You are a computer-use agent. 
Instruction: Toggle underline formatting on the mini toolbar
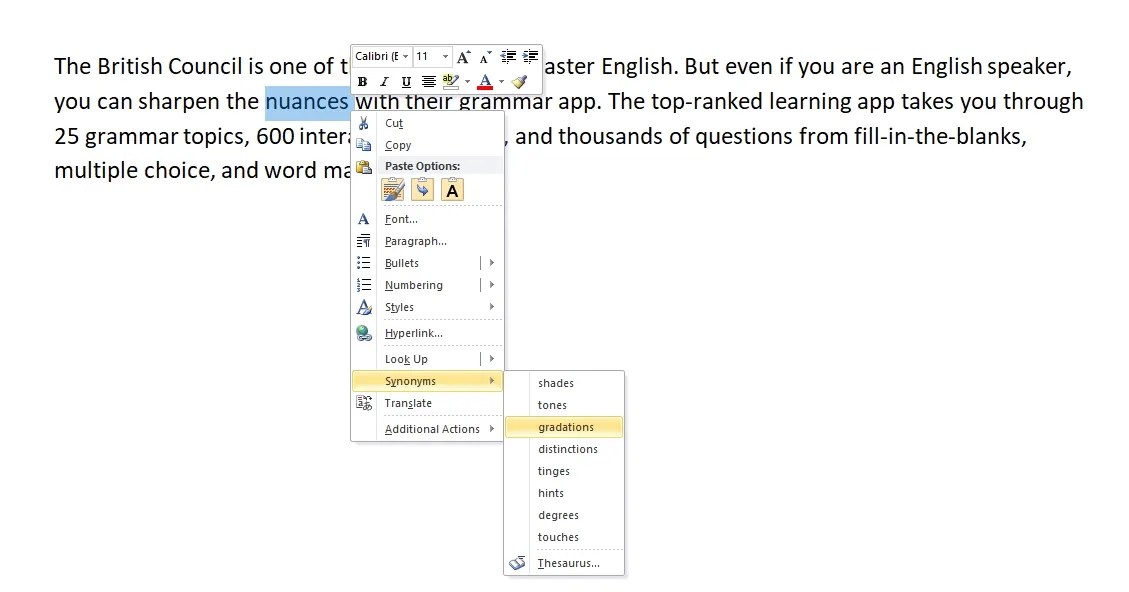pyautogui.click(x=407, y=81)
